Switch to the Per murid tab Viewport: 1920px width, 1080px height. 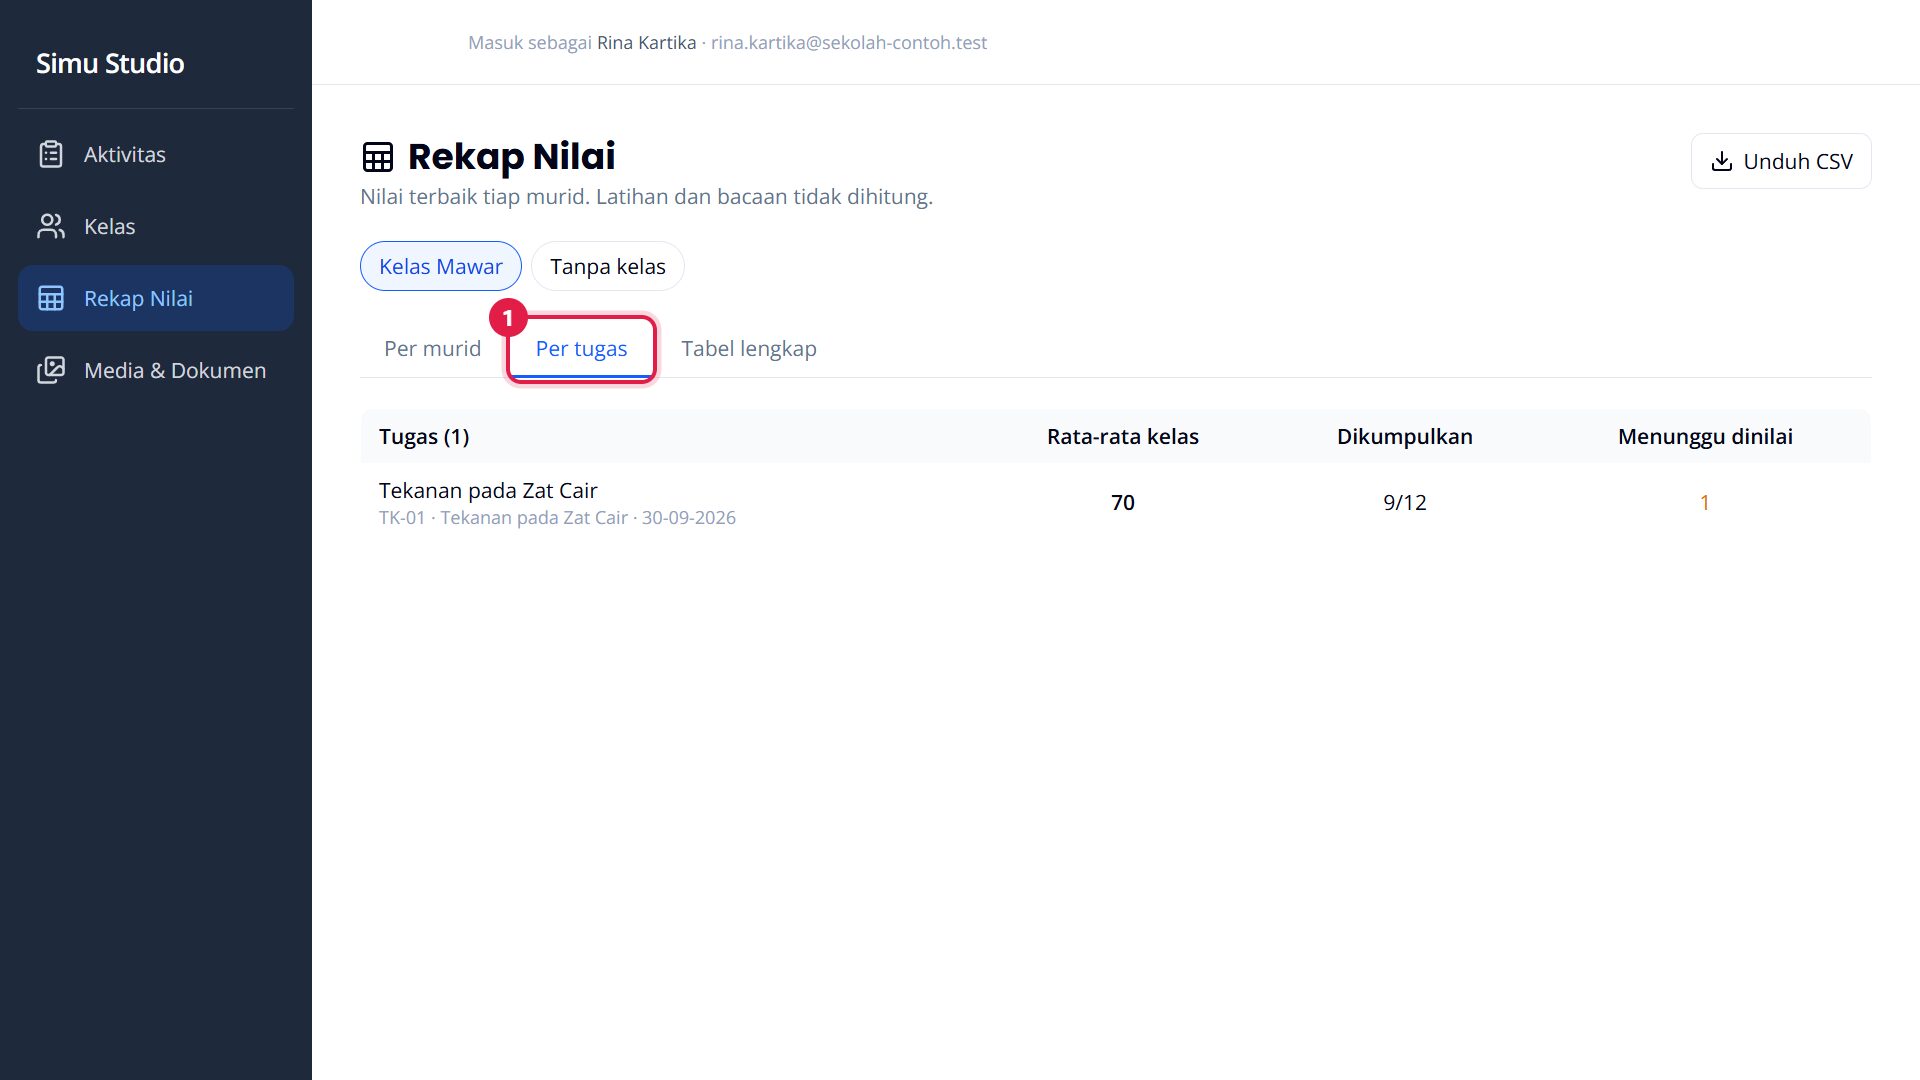[x=433, y=348]
